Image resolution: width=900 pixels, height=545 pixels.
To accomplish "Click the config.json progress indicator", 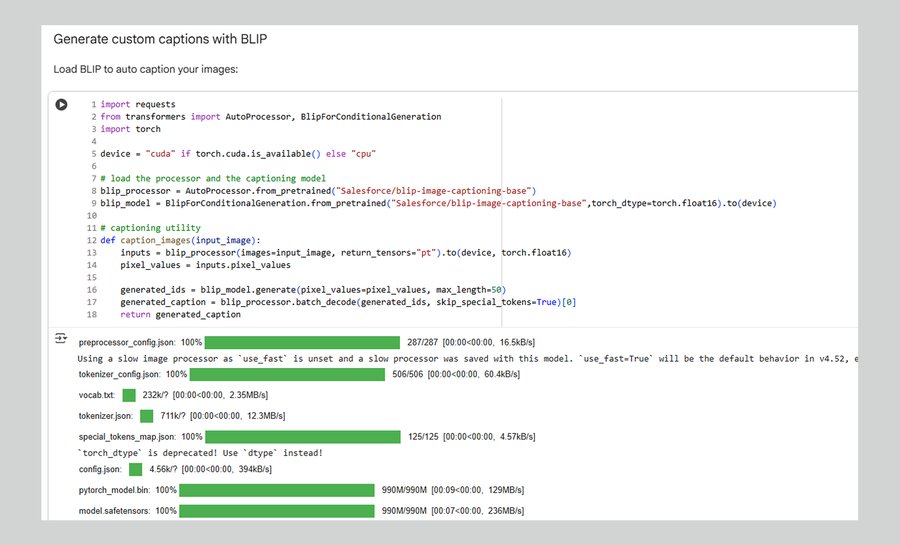I will [x=136, y=469].
